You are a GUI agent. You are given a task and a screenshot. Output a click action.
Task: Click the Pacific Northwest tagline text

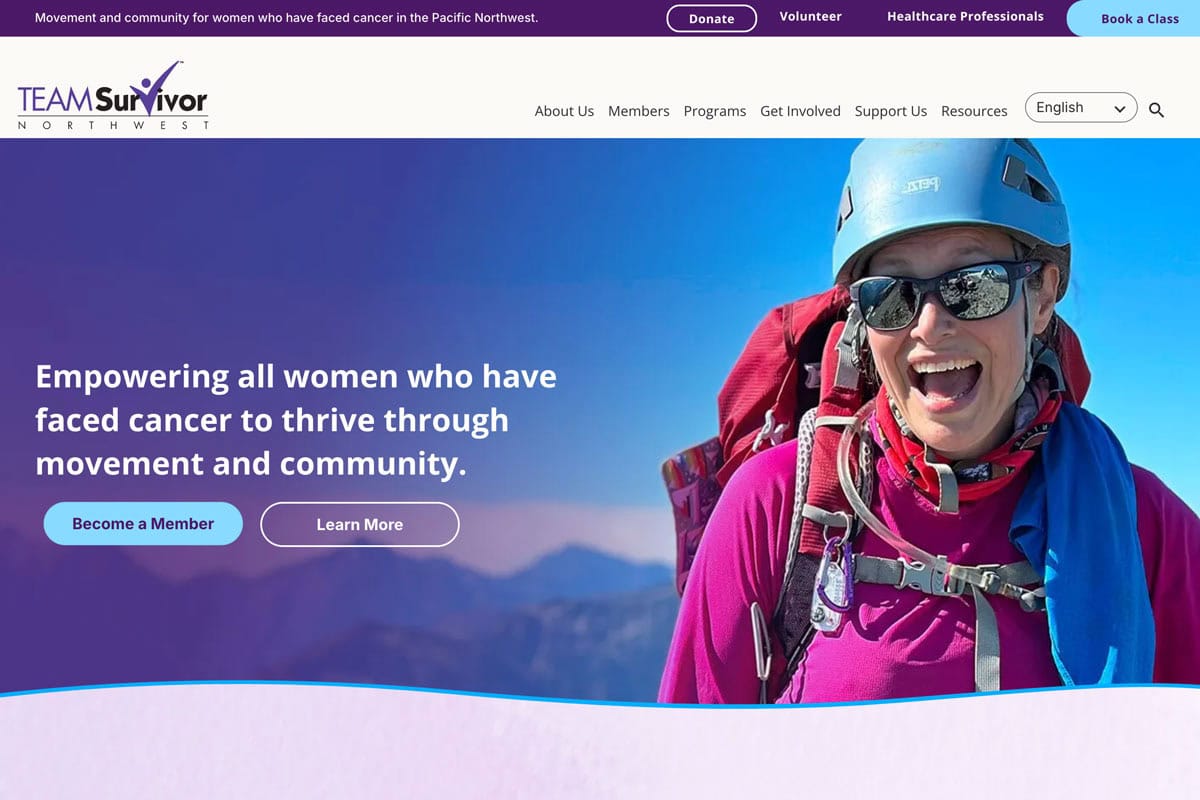point(286,18)
